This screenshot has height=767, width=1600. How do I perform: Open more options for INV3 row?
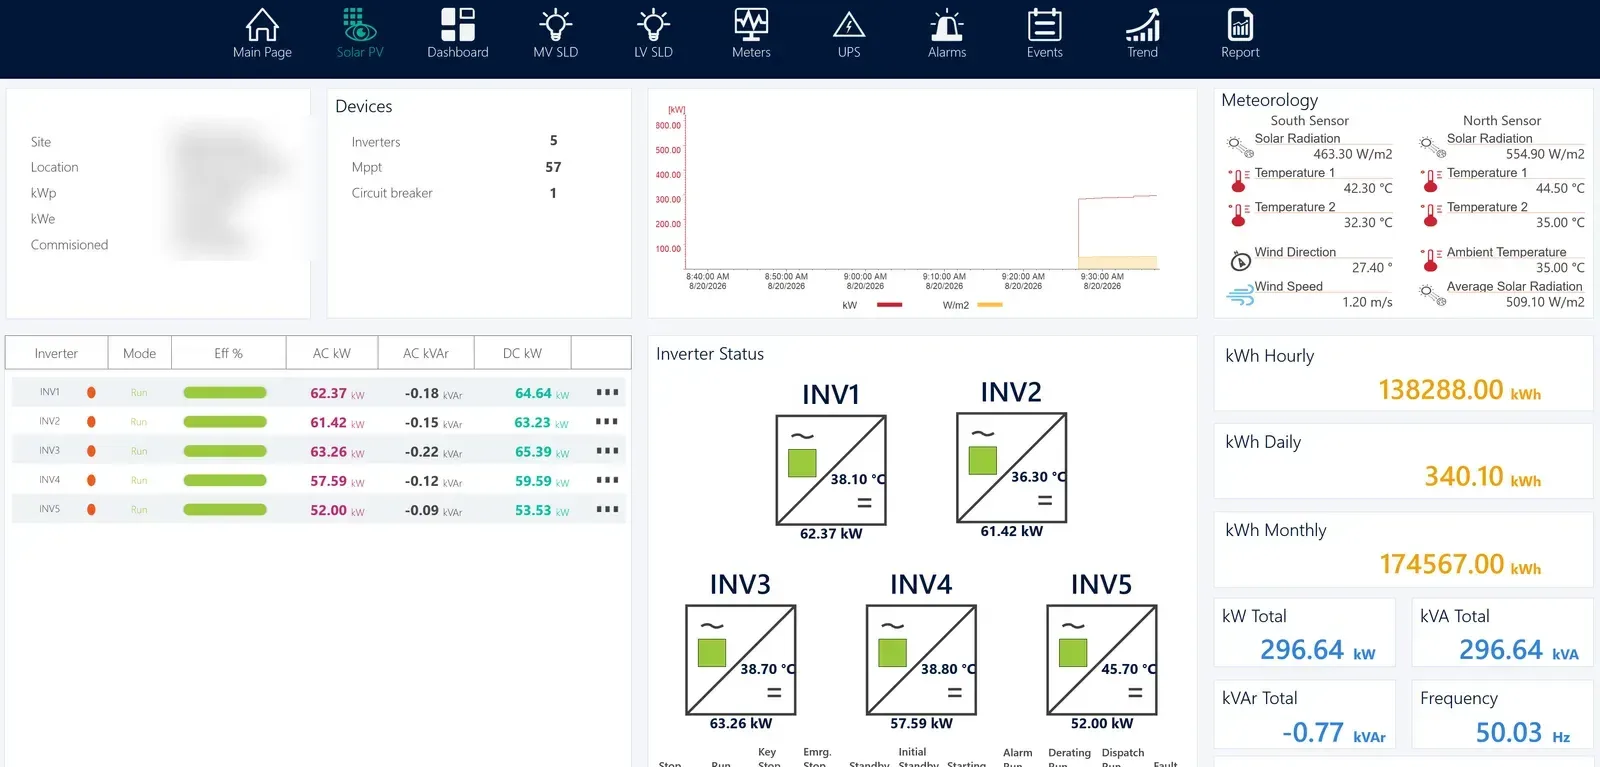[607, 450]
